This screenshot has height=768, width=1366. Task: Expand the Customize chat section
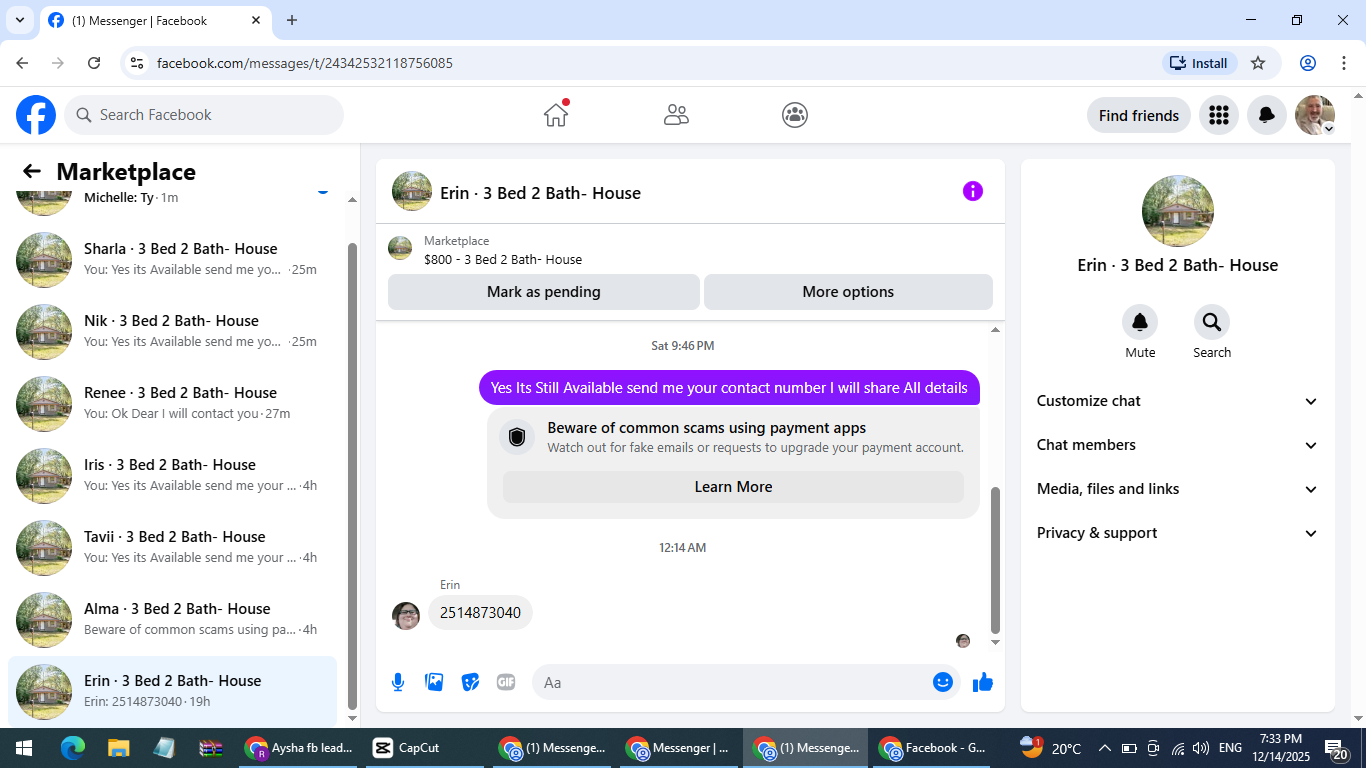(x=1178, y=401)
